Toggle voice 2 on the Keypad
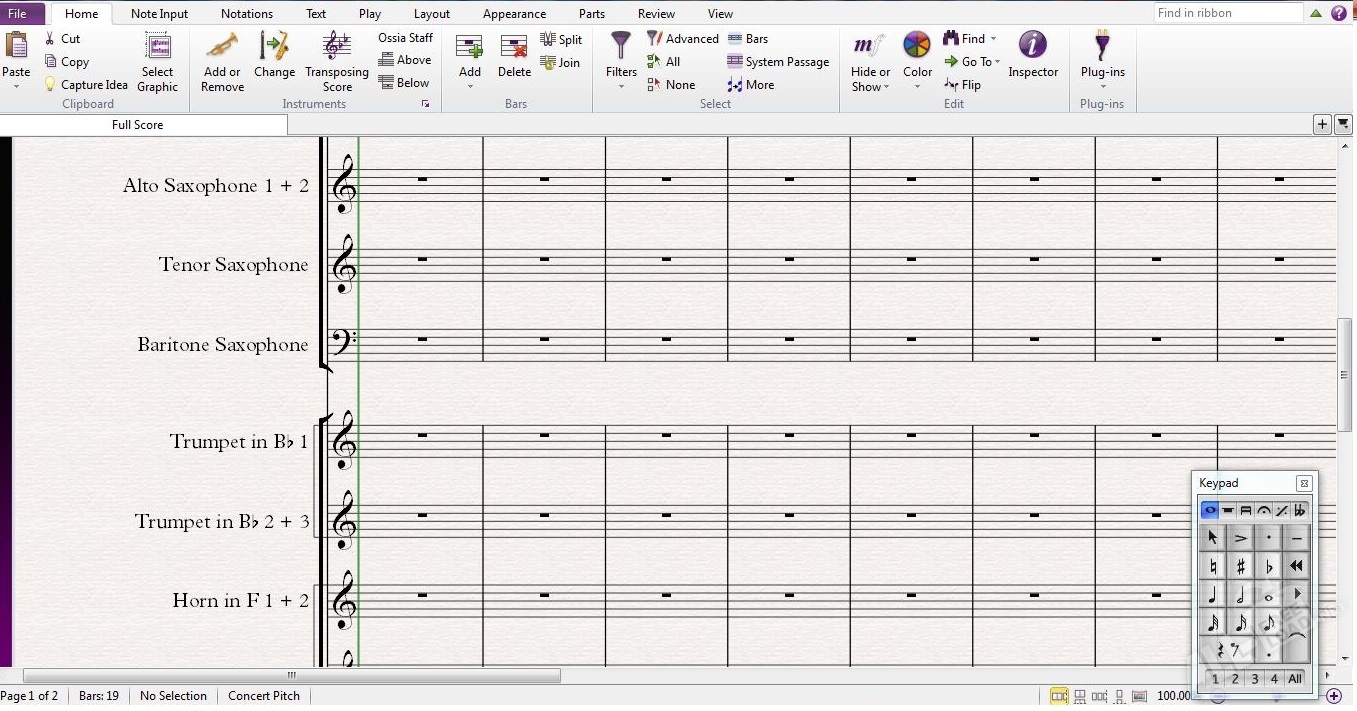 pyautogui.click(x=1235, y=679)
